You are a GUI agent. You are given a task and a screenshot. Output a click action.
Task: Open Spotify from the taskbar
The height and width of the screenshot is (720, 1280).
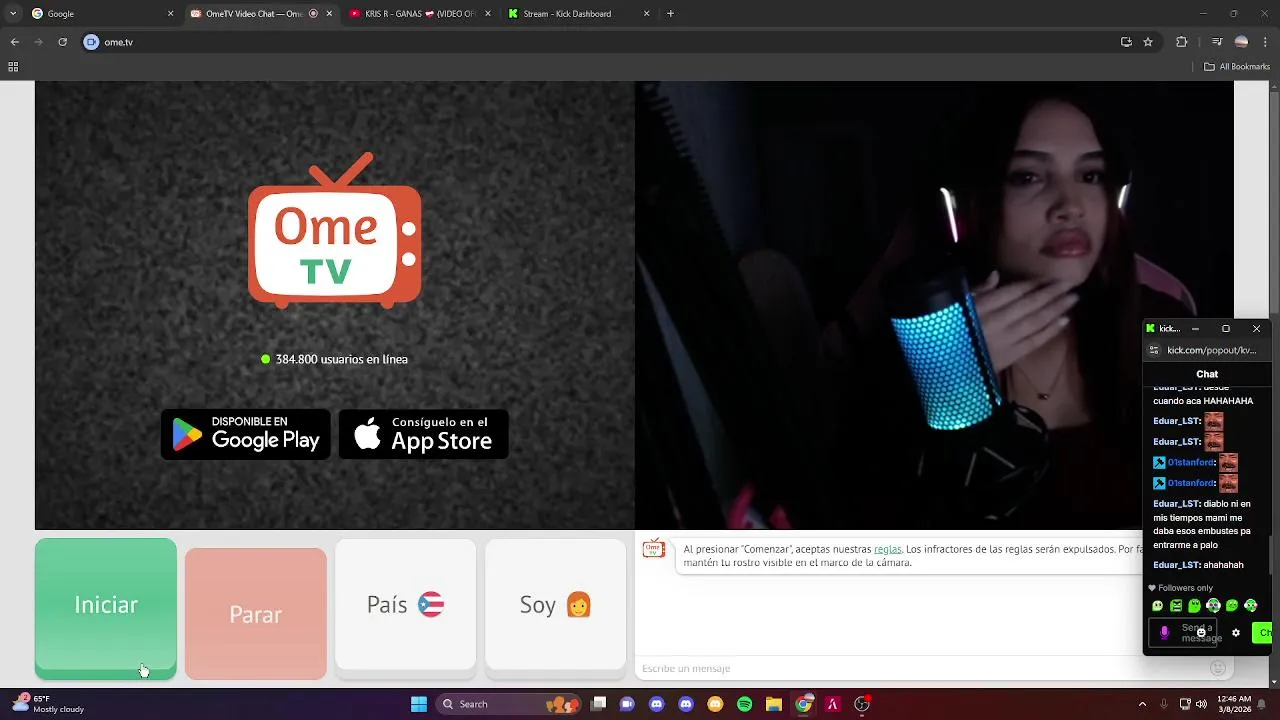pos(744,704)
